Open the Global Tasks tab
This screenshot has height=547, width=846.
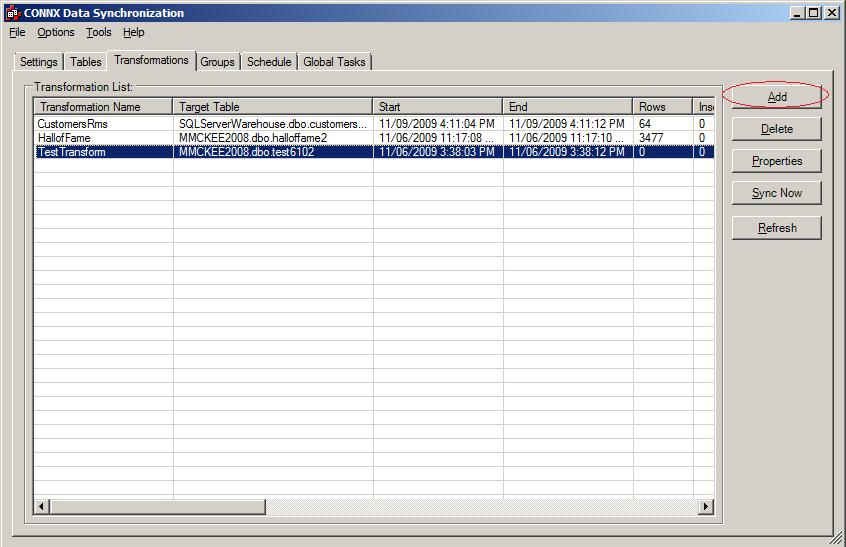335,62
